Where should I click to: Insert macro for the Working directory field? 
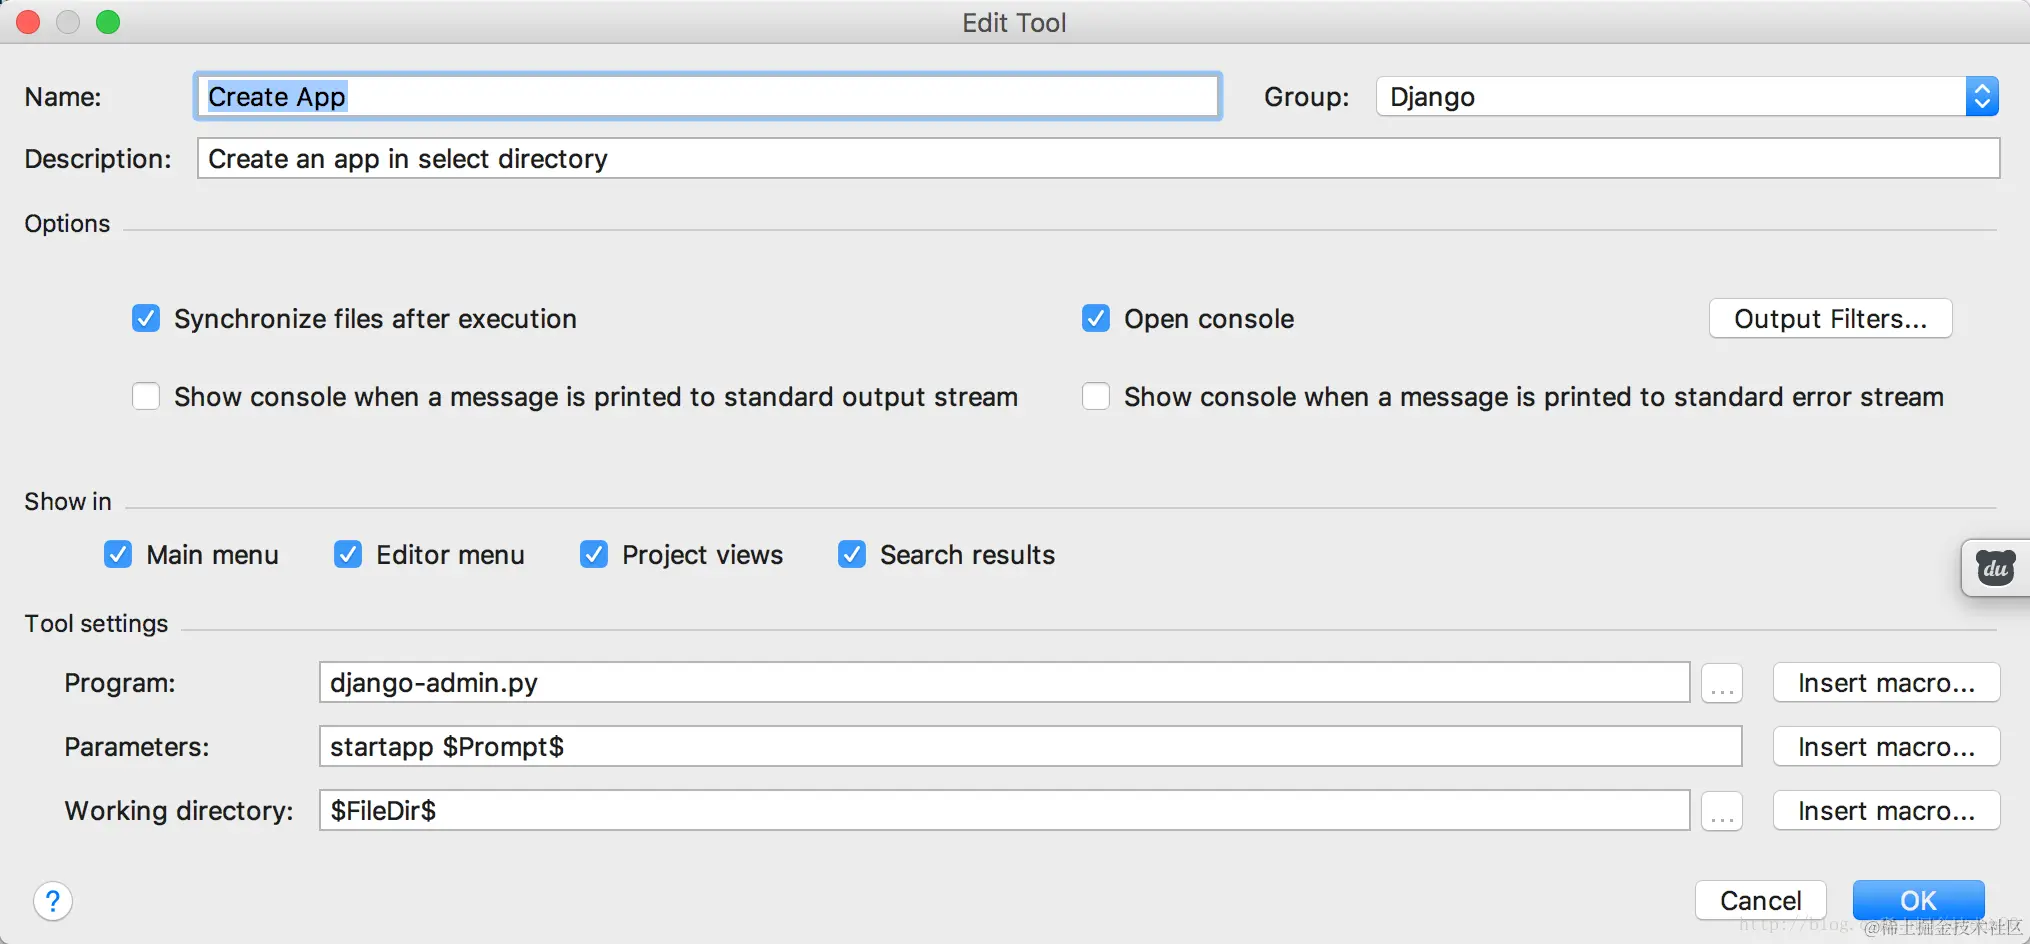click(x=1886, y=811)
